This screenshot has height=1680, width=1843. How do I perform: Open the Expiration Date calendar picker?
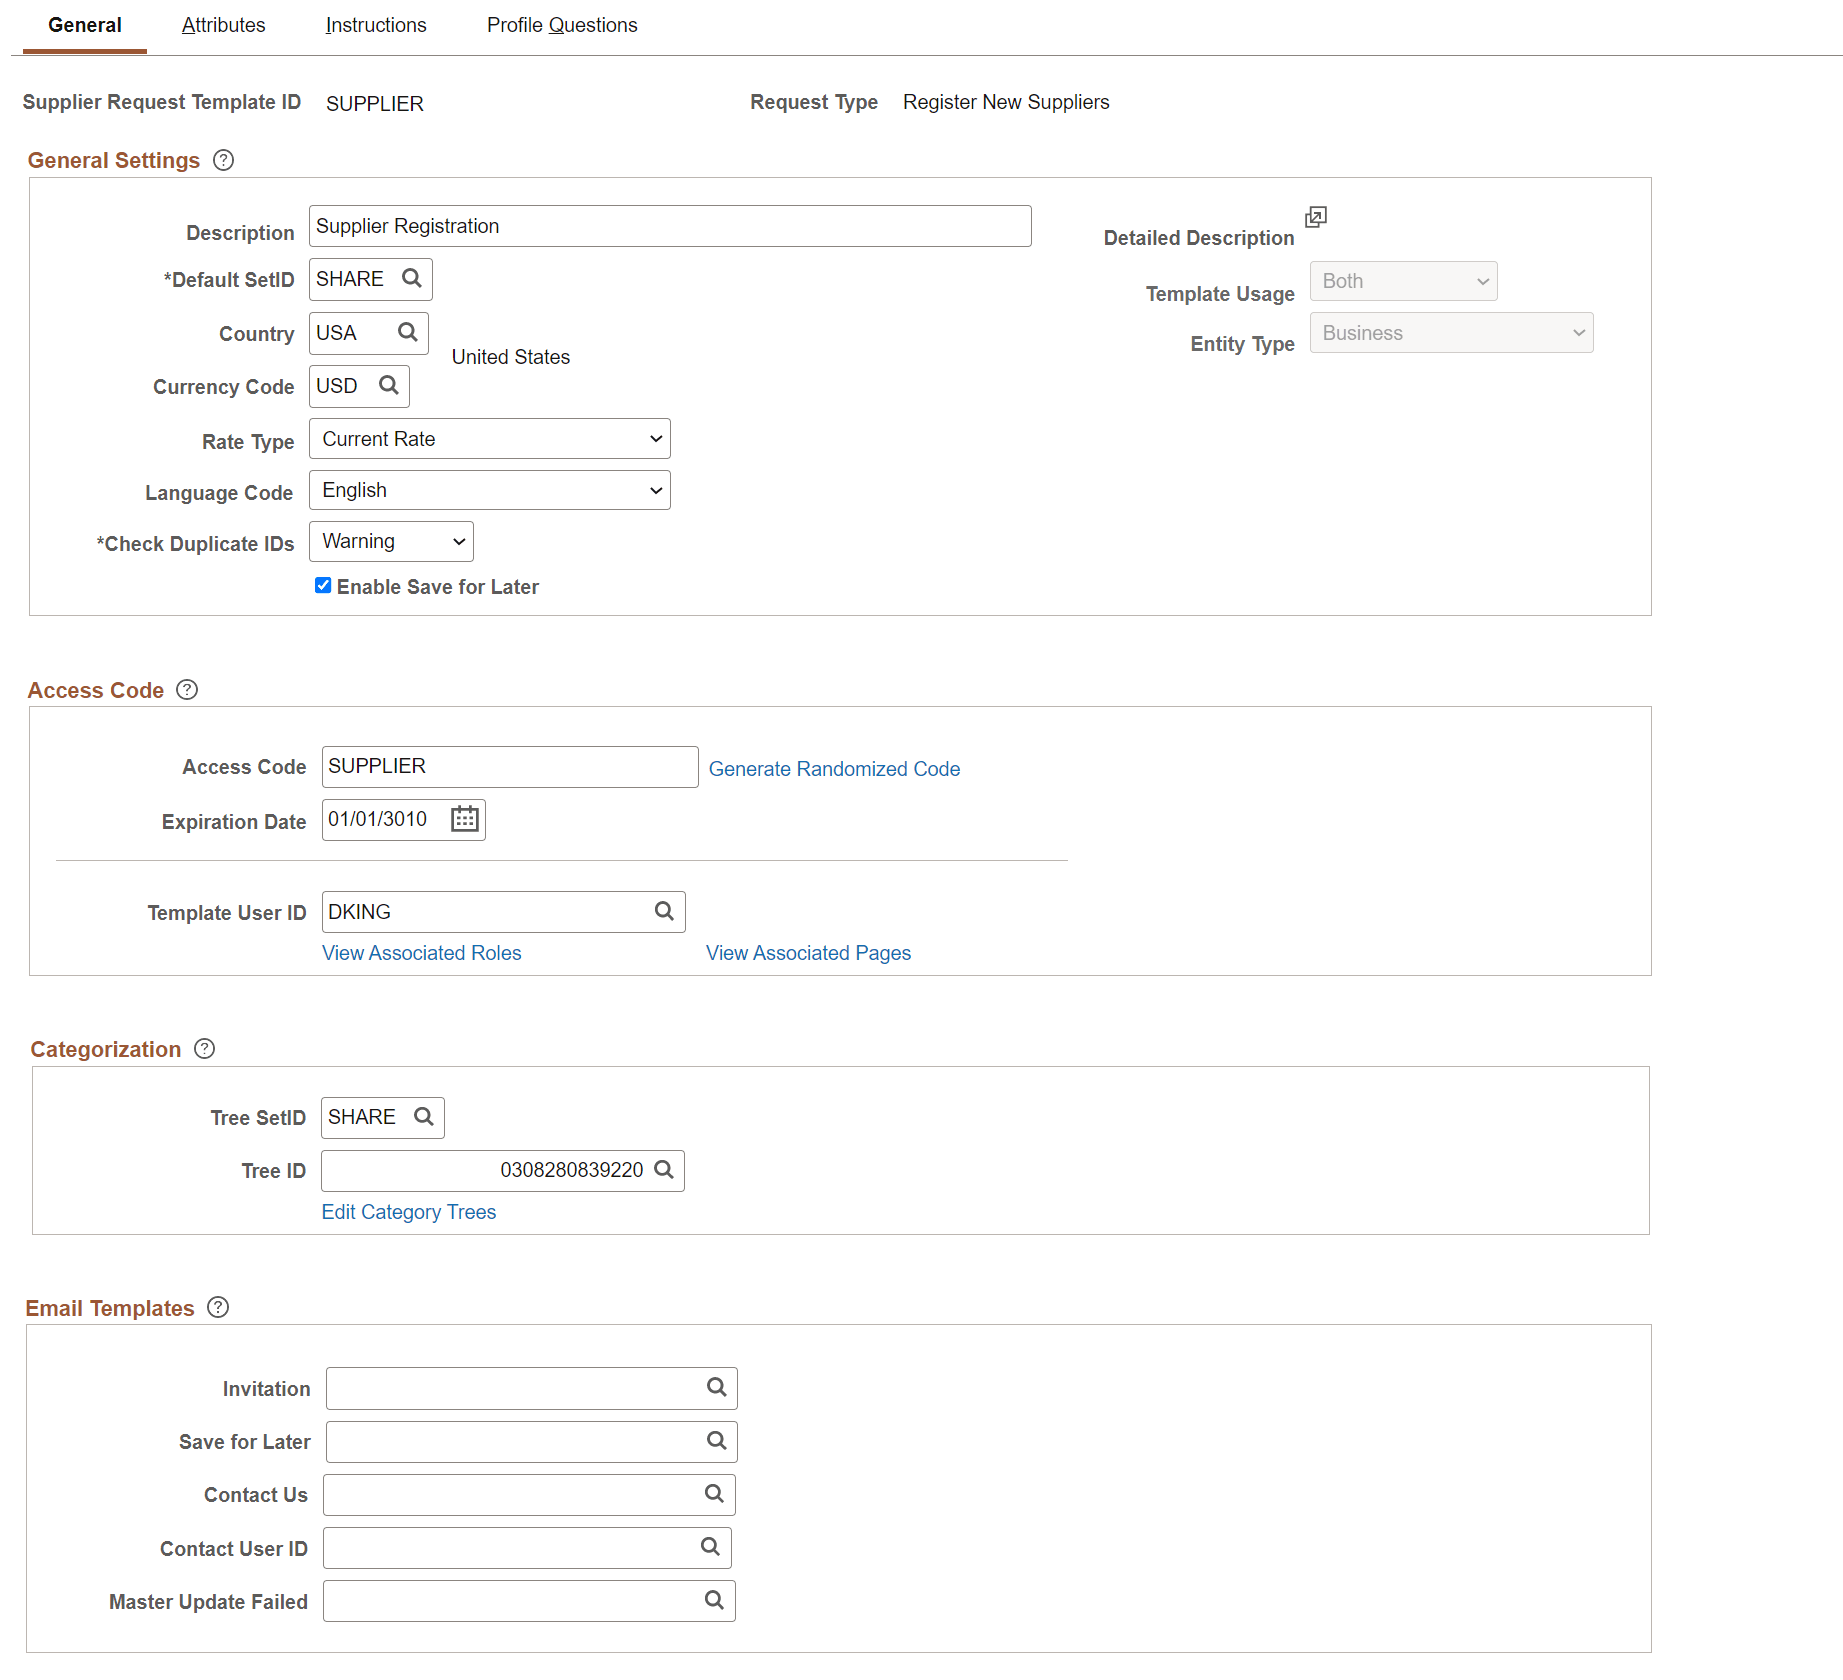[x=463, y=819]
